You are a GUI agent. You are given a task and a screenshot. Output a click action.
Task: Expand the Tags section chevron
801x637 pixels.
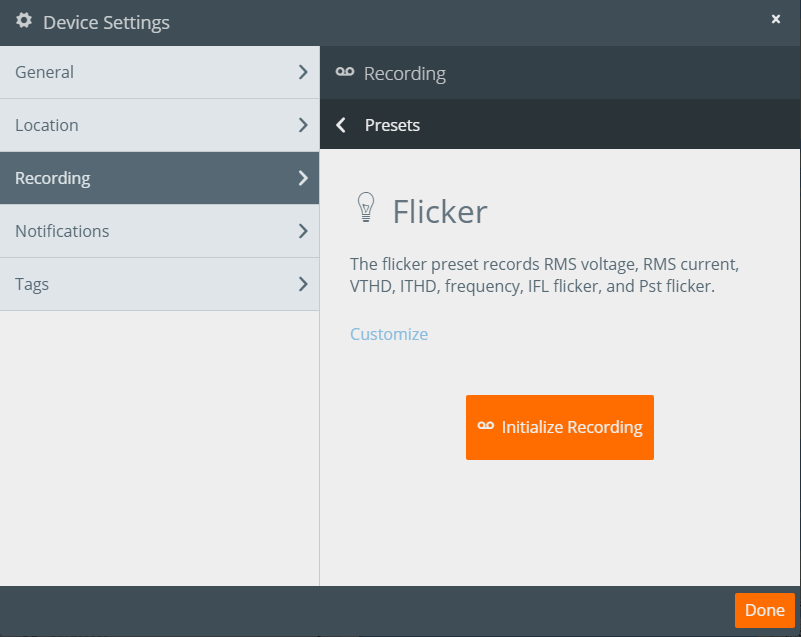pyautogui.click(x=302, y=283)
